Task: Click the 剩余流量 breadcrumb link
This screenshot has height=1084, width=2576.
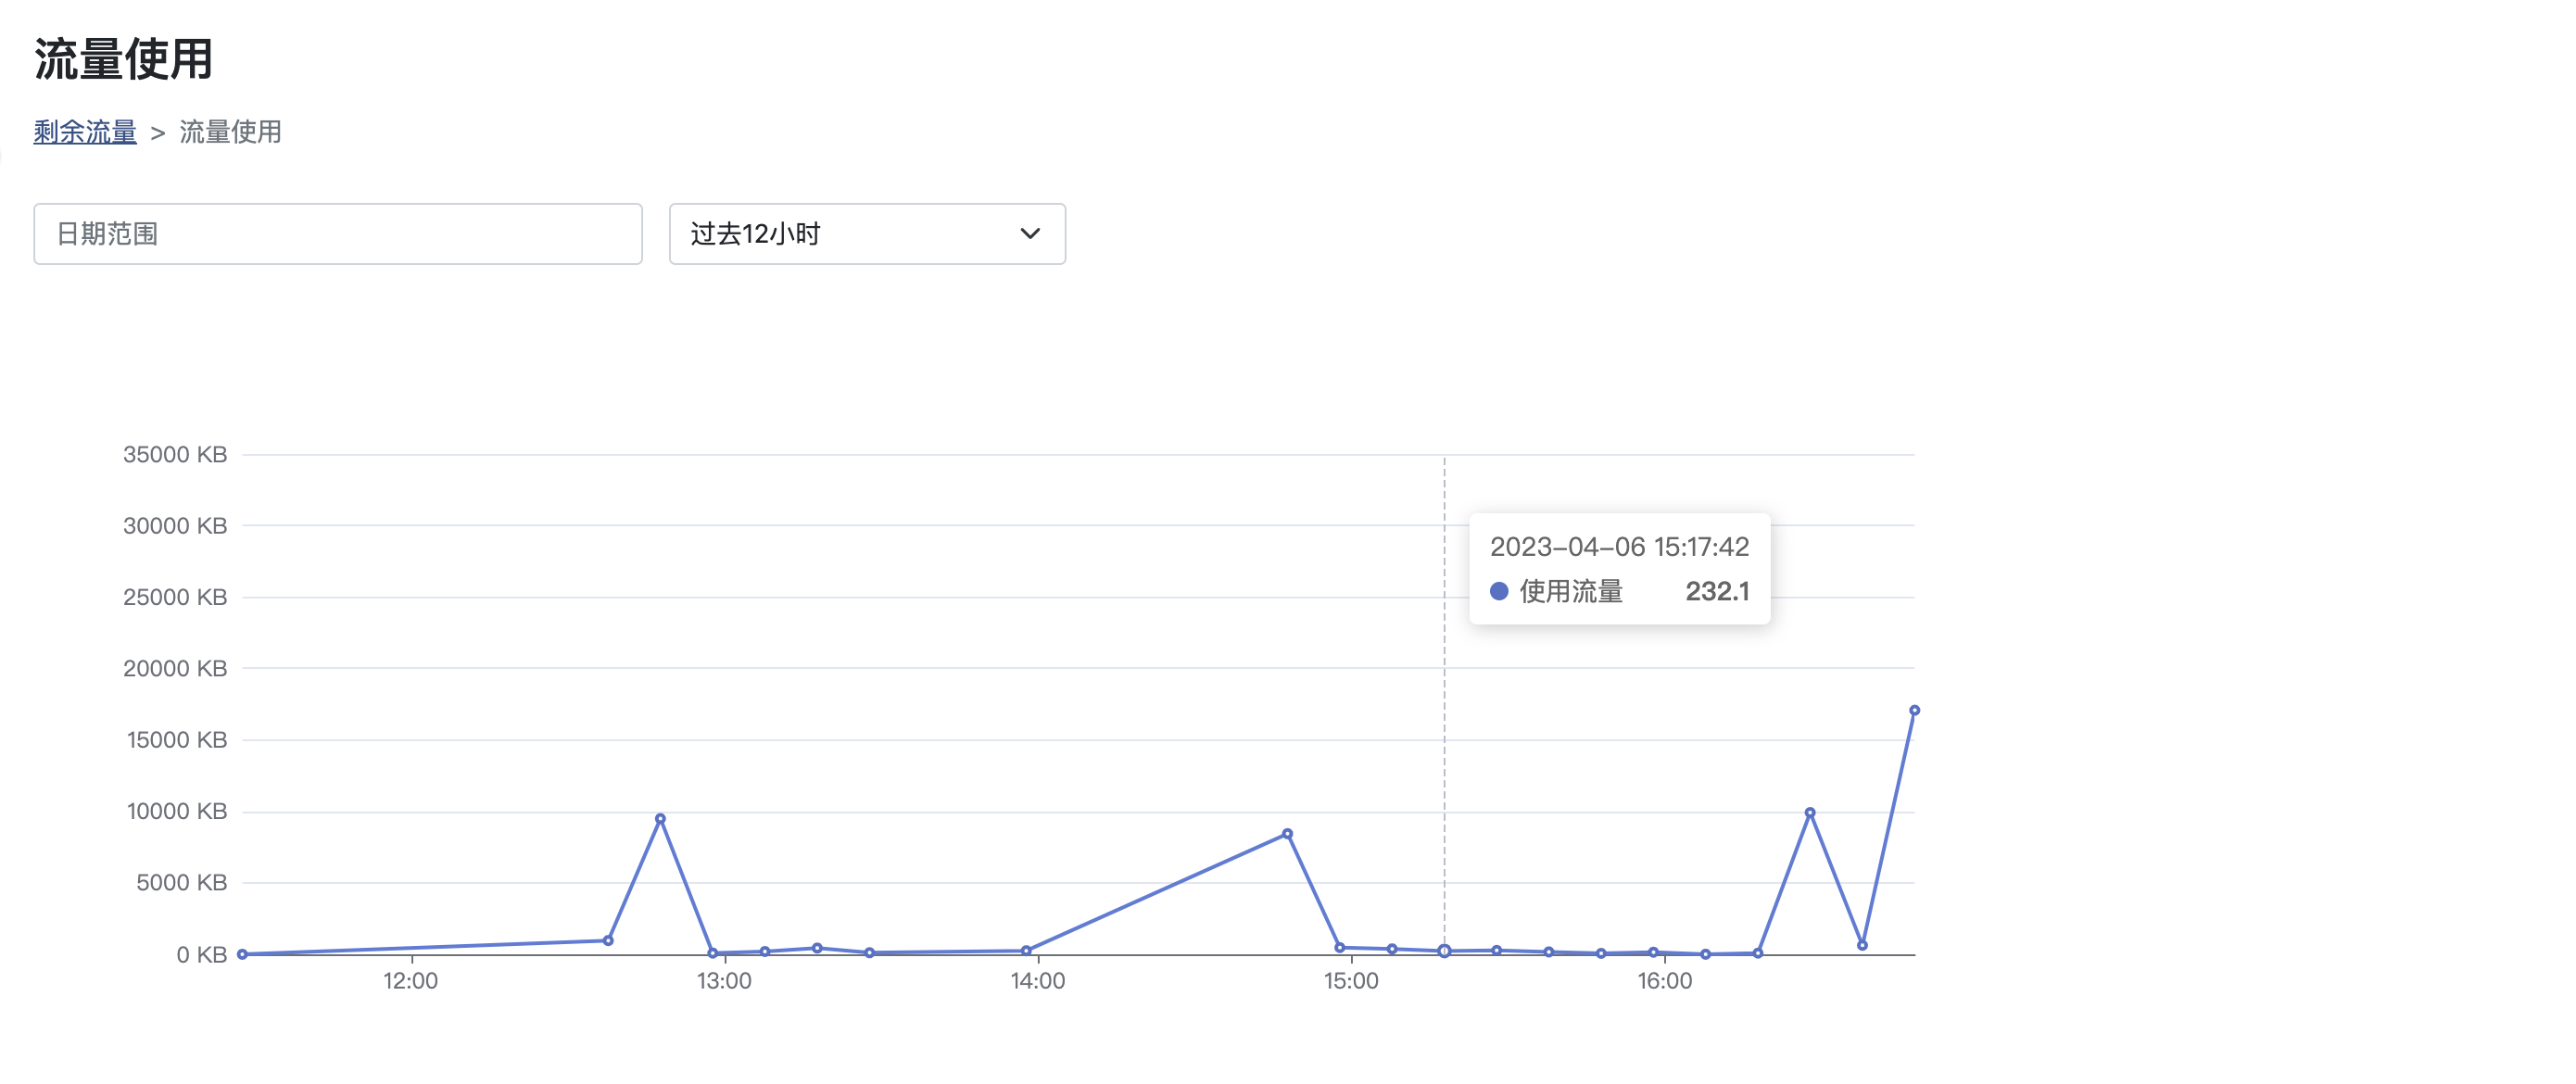Action: [85, 132]
